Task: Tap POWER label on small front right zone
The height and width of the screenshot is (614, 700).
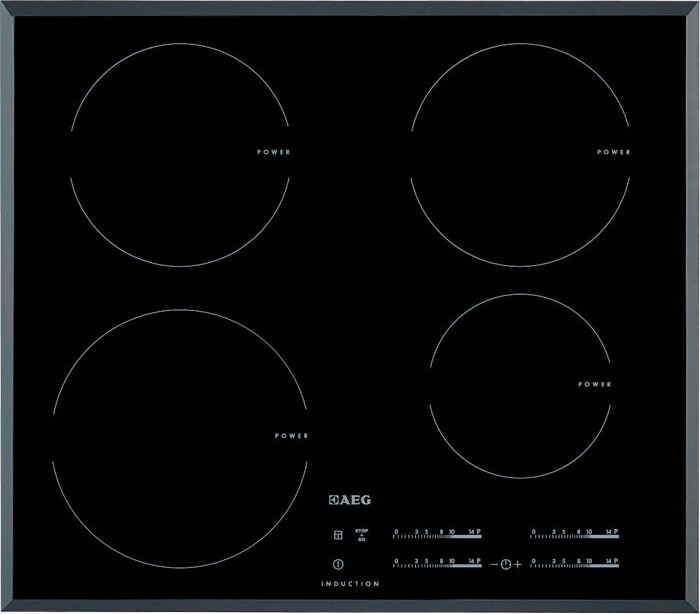Action: [x=595, y=384]
